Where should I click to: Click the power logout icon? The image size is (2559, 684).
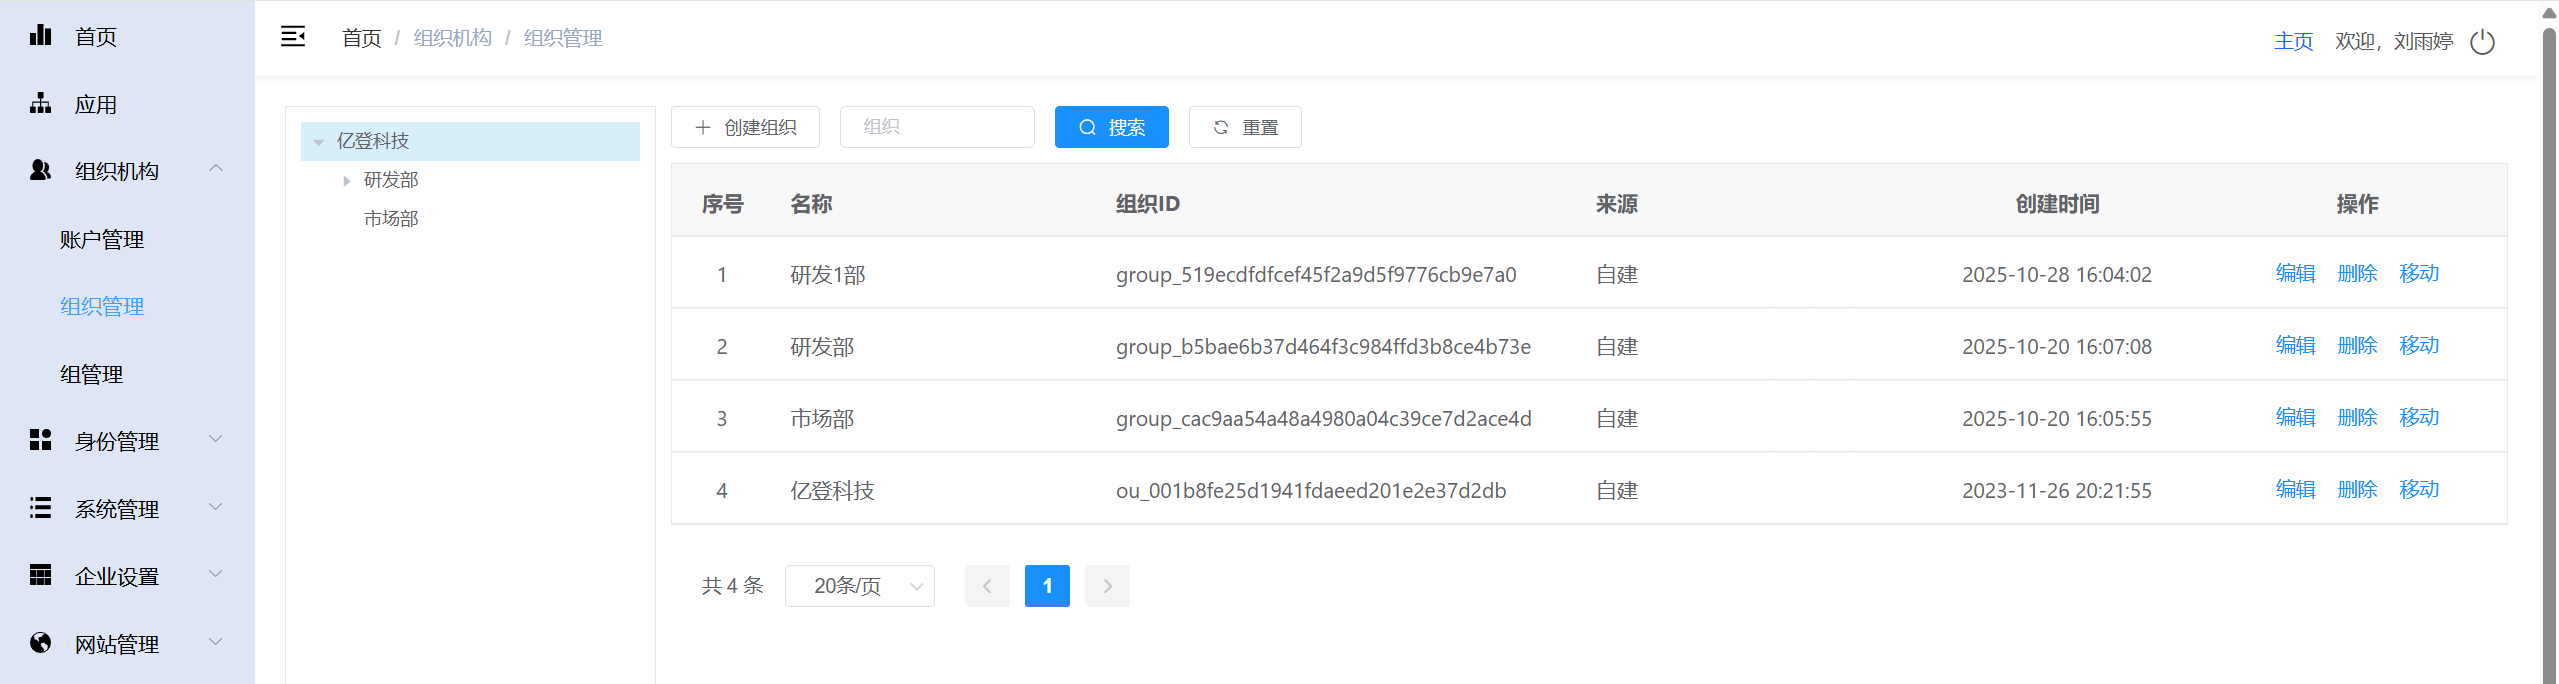click(x=2482, y=42)
